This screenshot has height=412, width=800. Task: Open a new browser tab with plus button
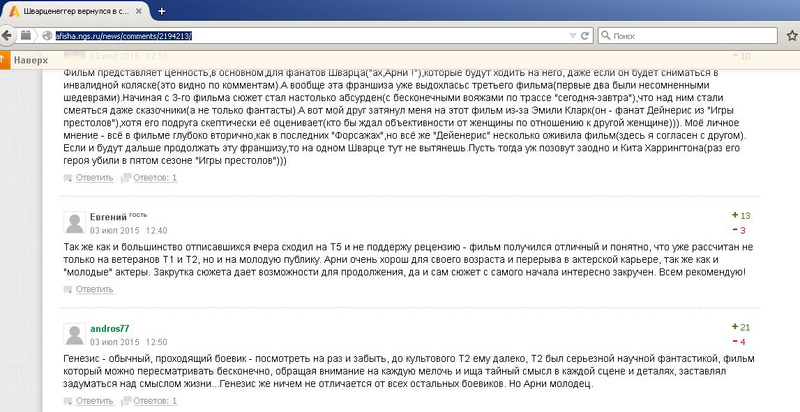(162, 11)
